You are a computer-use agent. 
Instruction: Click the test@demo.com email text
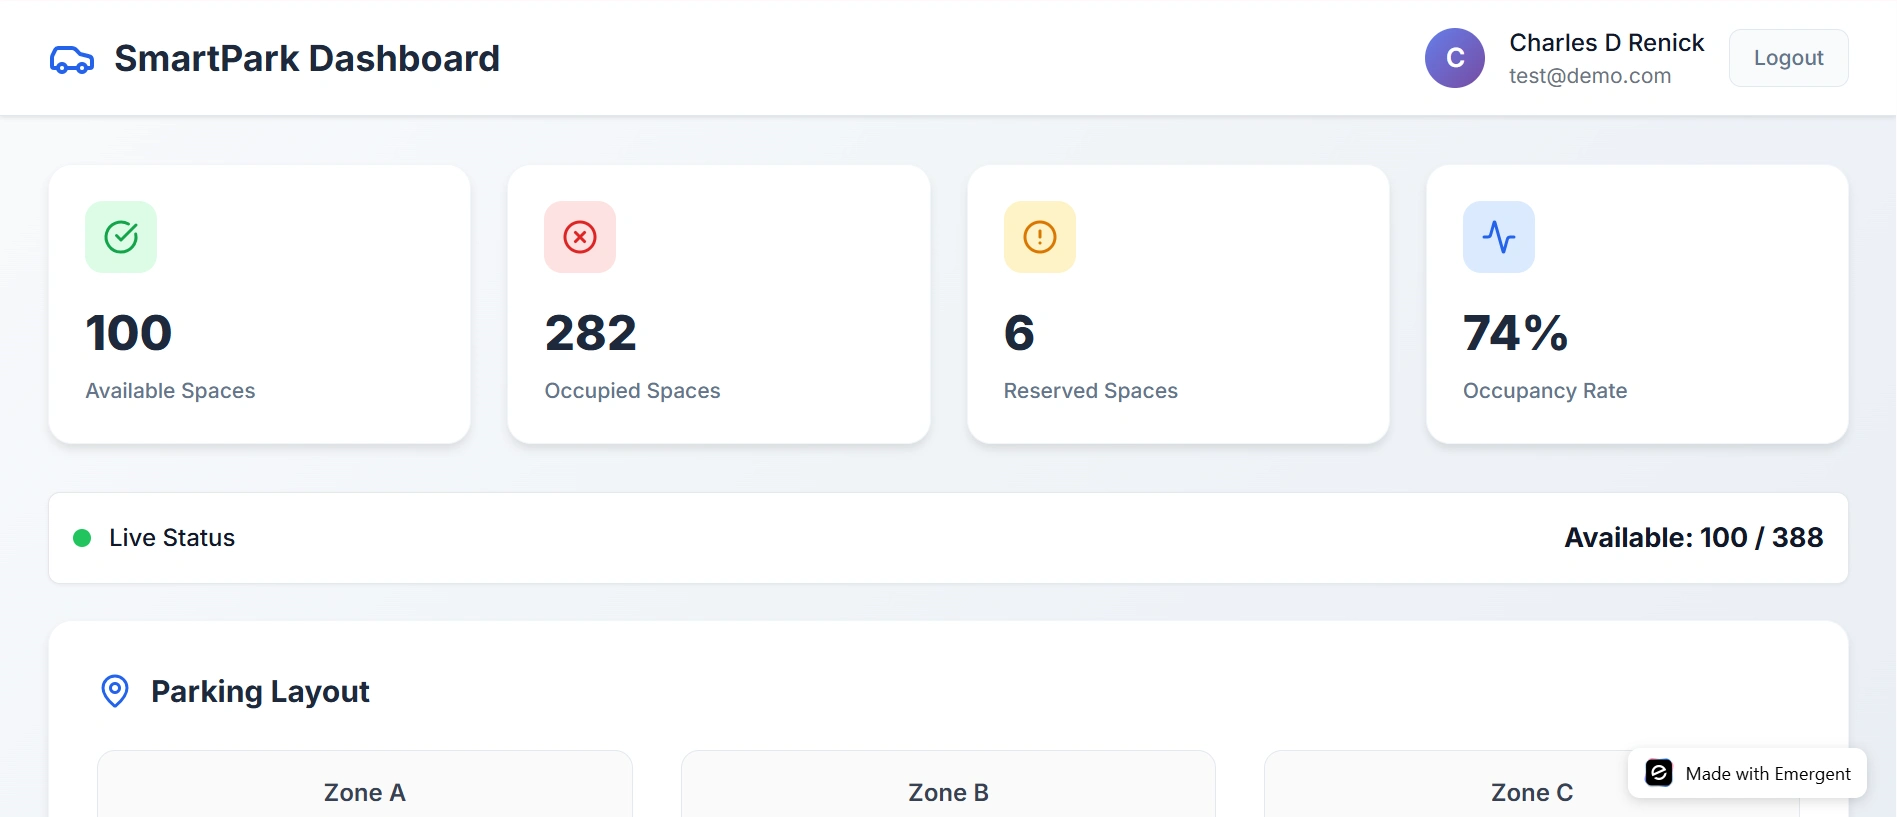[x=1590, y=76]
